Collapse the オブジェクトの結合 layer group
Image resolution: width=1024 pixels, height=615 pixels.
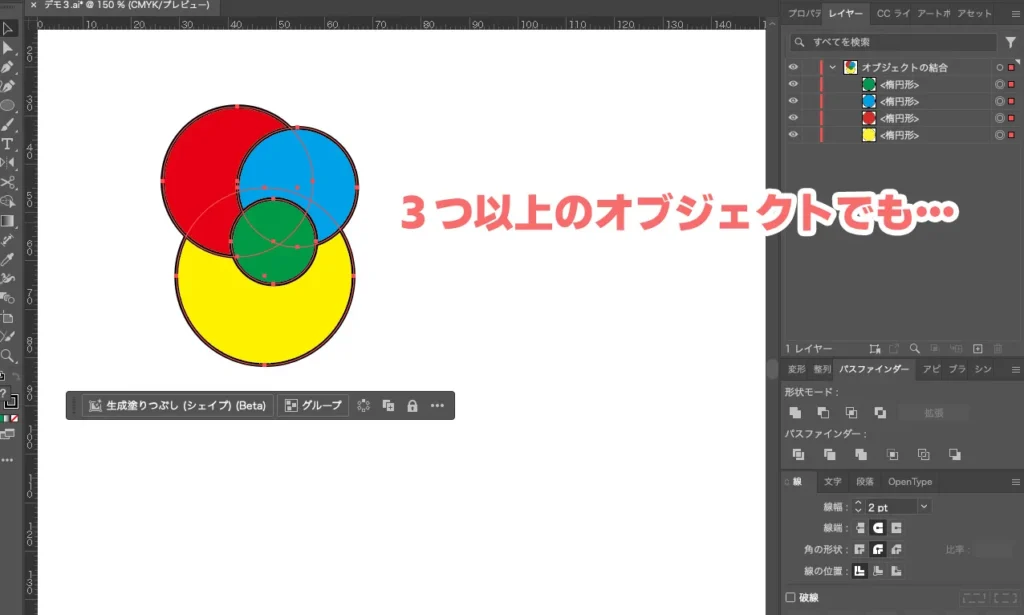pyautogui.click(x=832, y=67)
